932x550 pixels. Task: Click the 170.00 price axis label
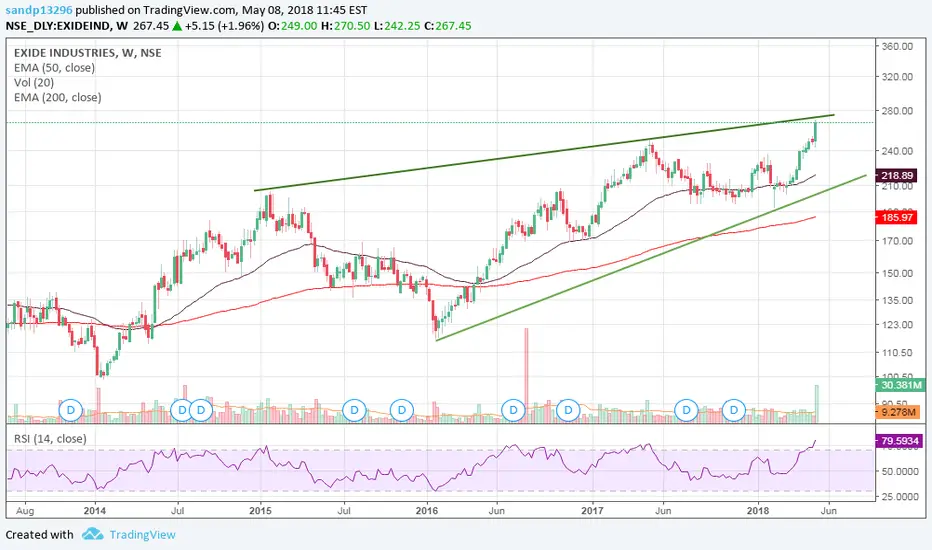pos(898,241)
